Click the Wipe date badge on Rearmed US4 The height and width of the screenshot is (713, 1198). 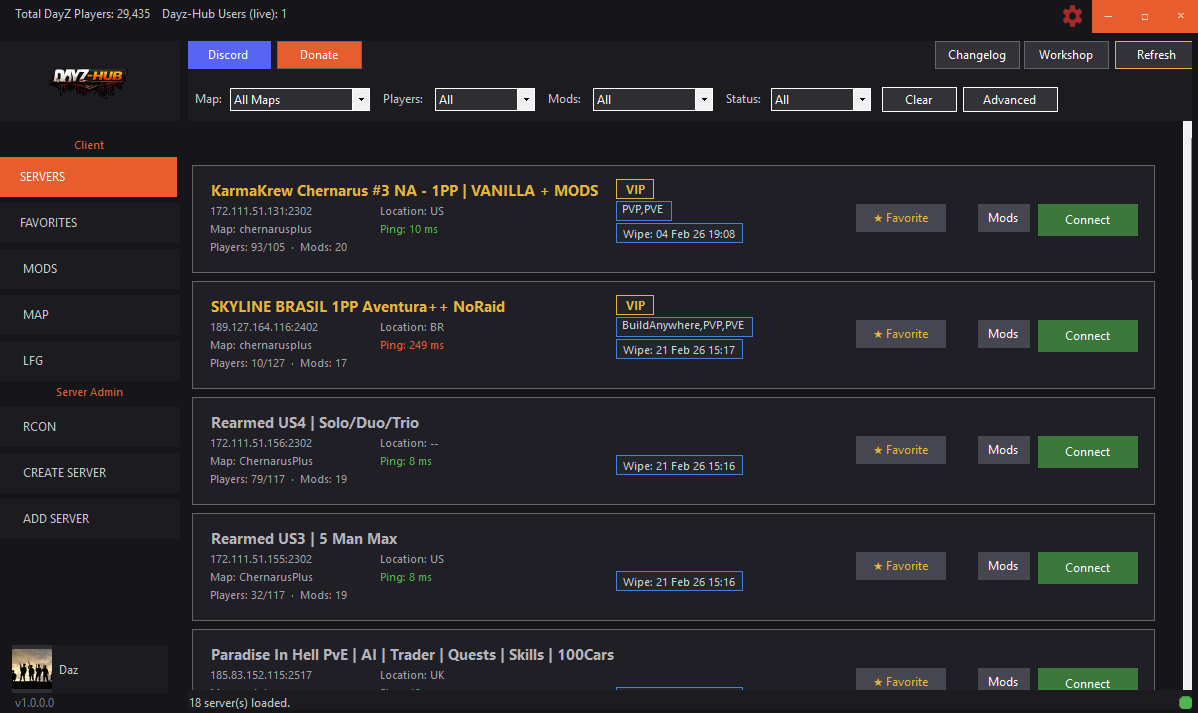679,465
